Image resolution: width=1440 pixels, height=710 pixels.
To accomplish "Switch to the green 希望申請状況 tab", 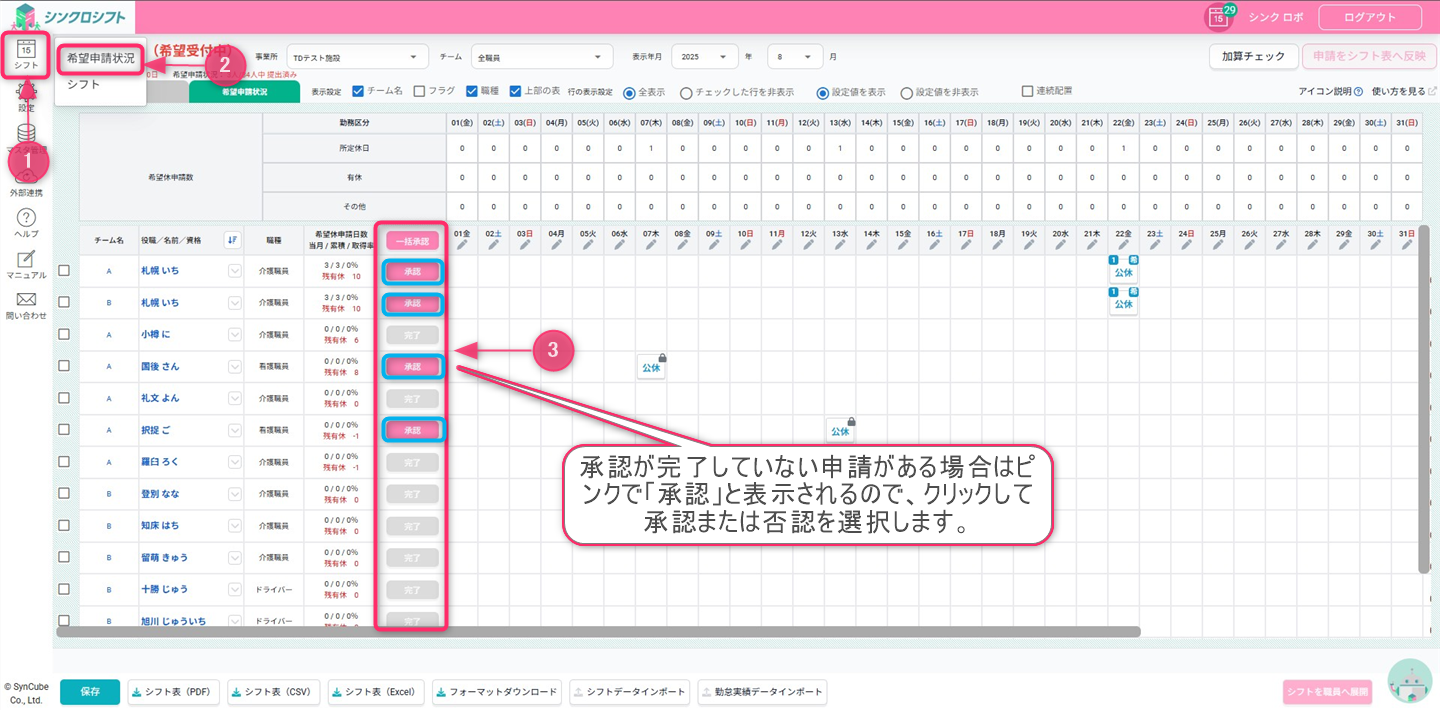I will [244, 92].
